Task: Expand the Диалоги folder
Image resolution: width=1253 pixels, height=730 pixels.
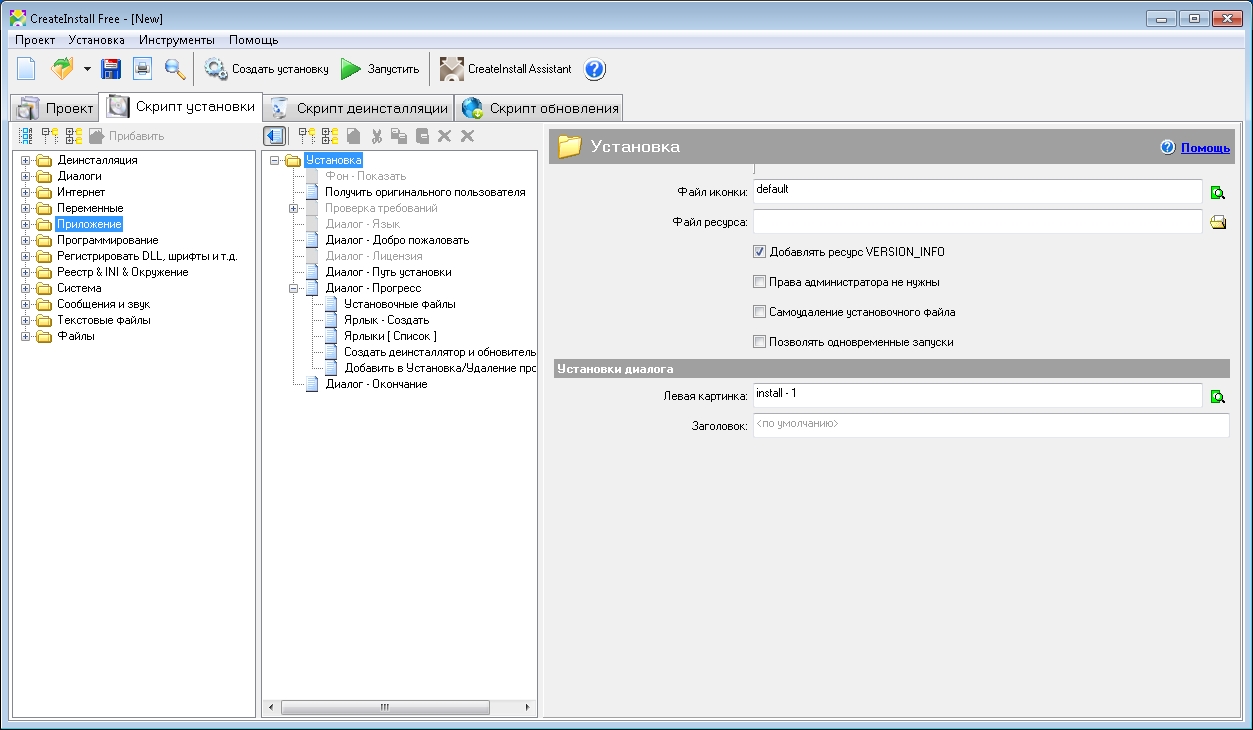Action: coord(25,176)
